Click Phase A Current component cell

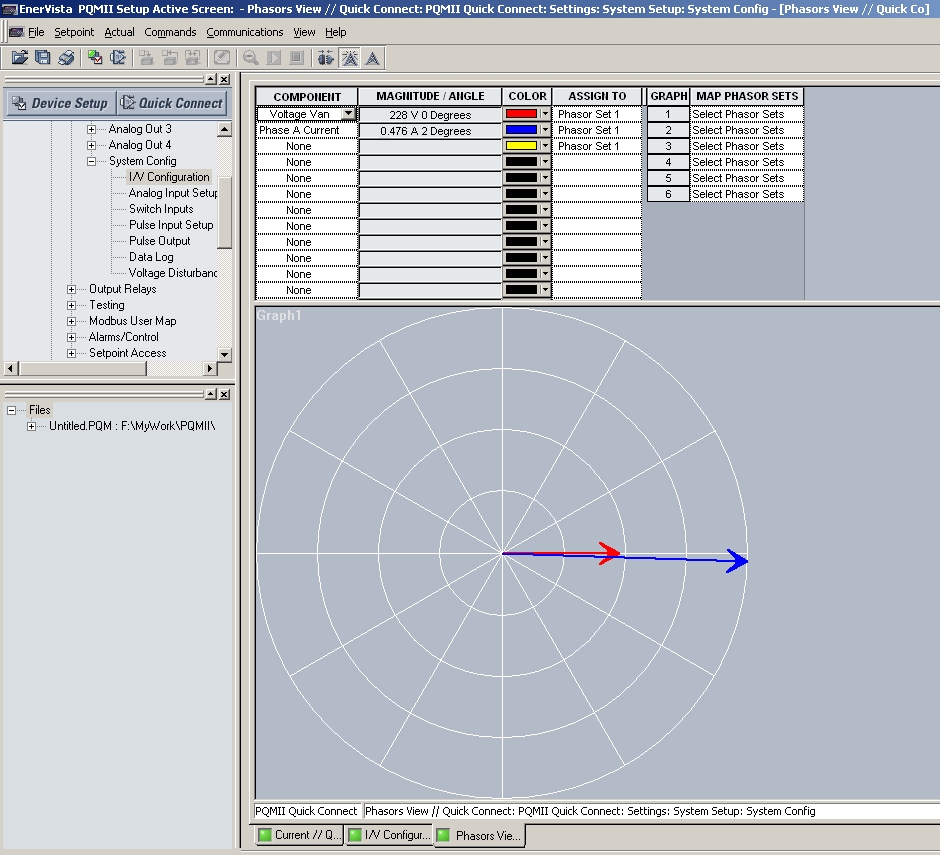[x=306, y=130]
